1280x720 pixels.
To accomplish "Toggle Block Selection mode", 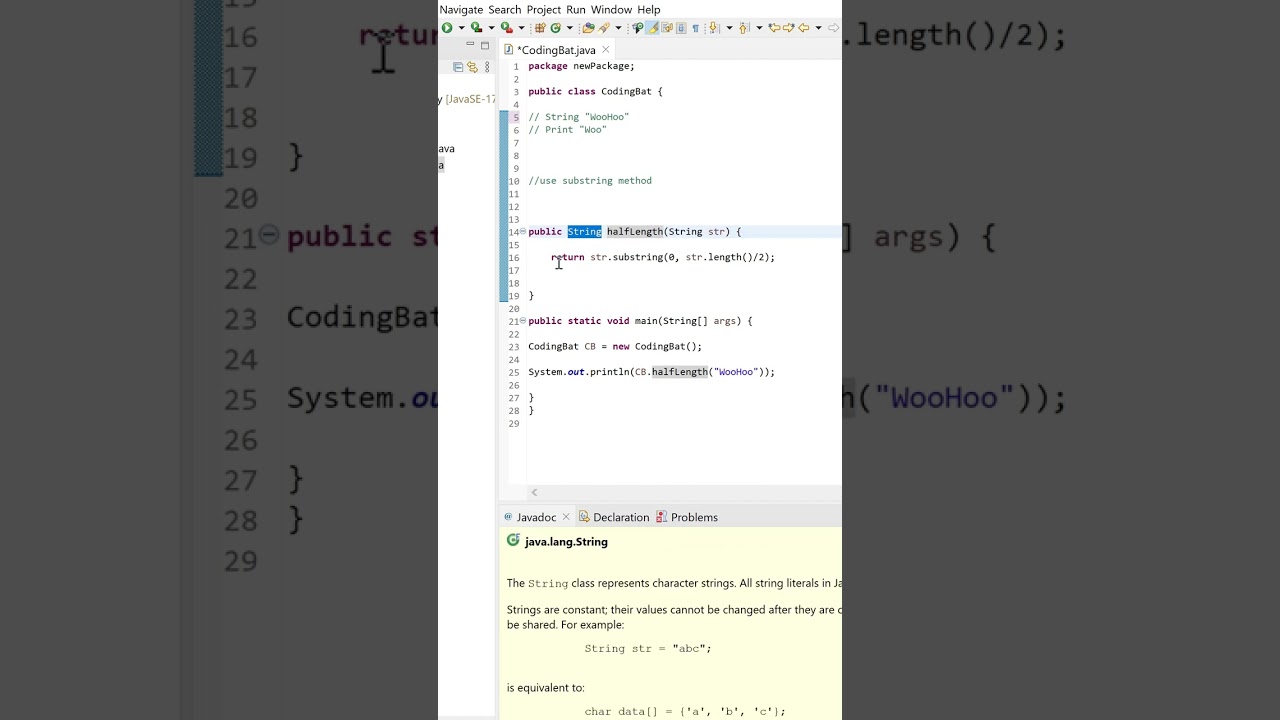I will (x=681, y=28).
